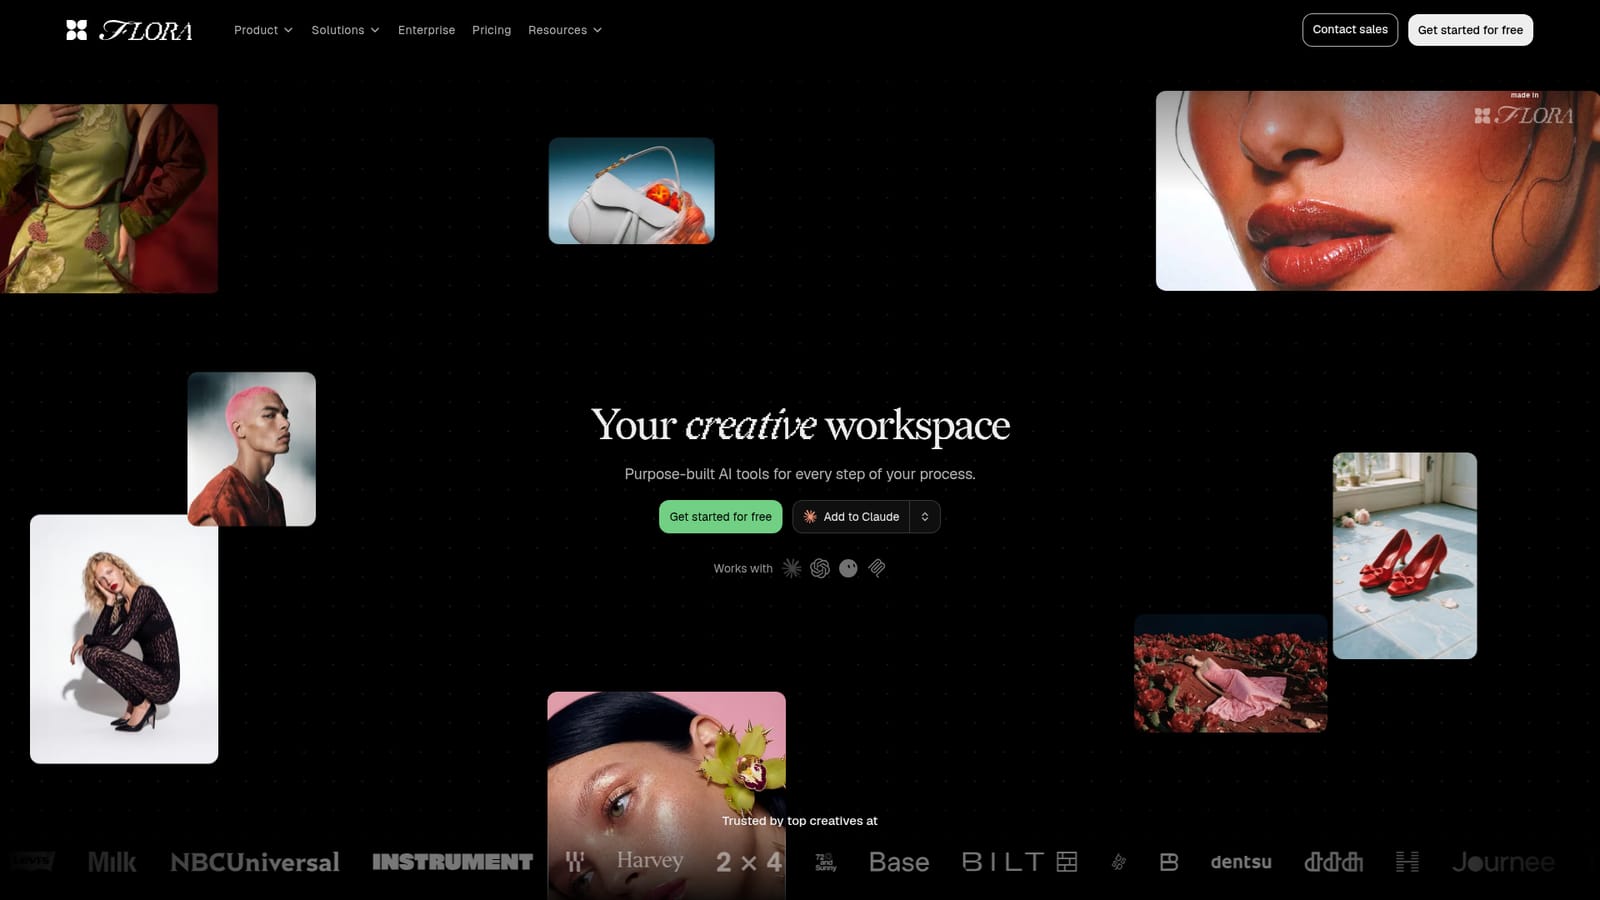Click the Milk logo in trusted brands
Viewport: 1600px width, 900px height.
(112, 862)
